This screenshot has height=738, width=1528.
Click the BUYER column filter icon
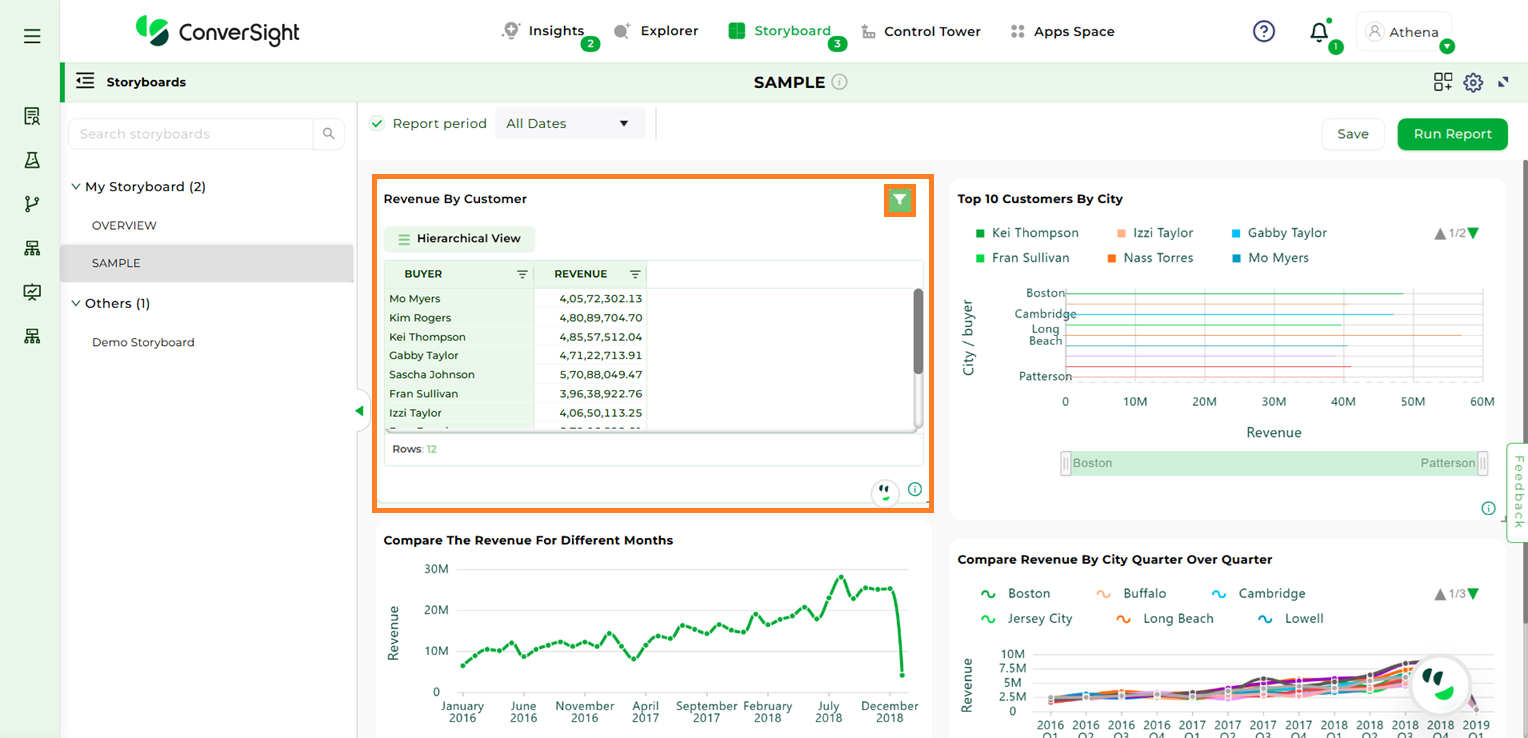pos(522,274)
